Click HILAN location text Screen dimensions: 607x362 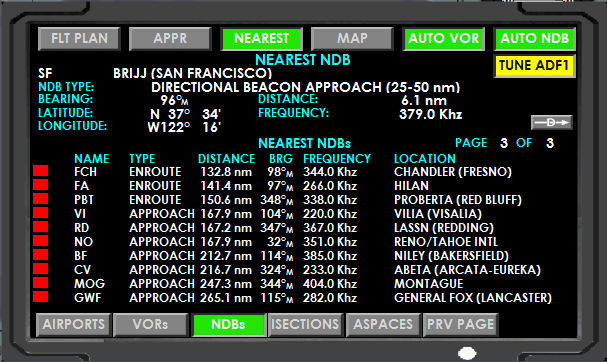412,186
